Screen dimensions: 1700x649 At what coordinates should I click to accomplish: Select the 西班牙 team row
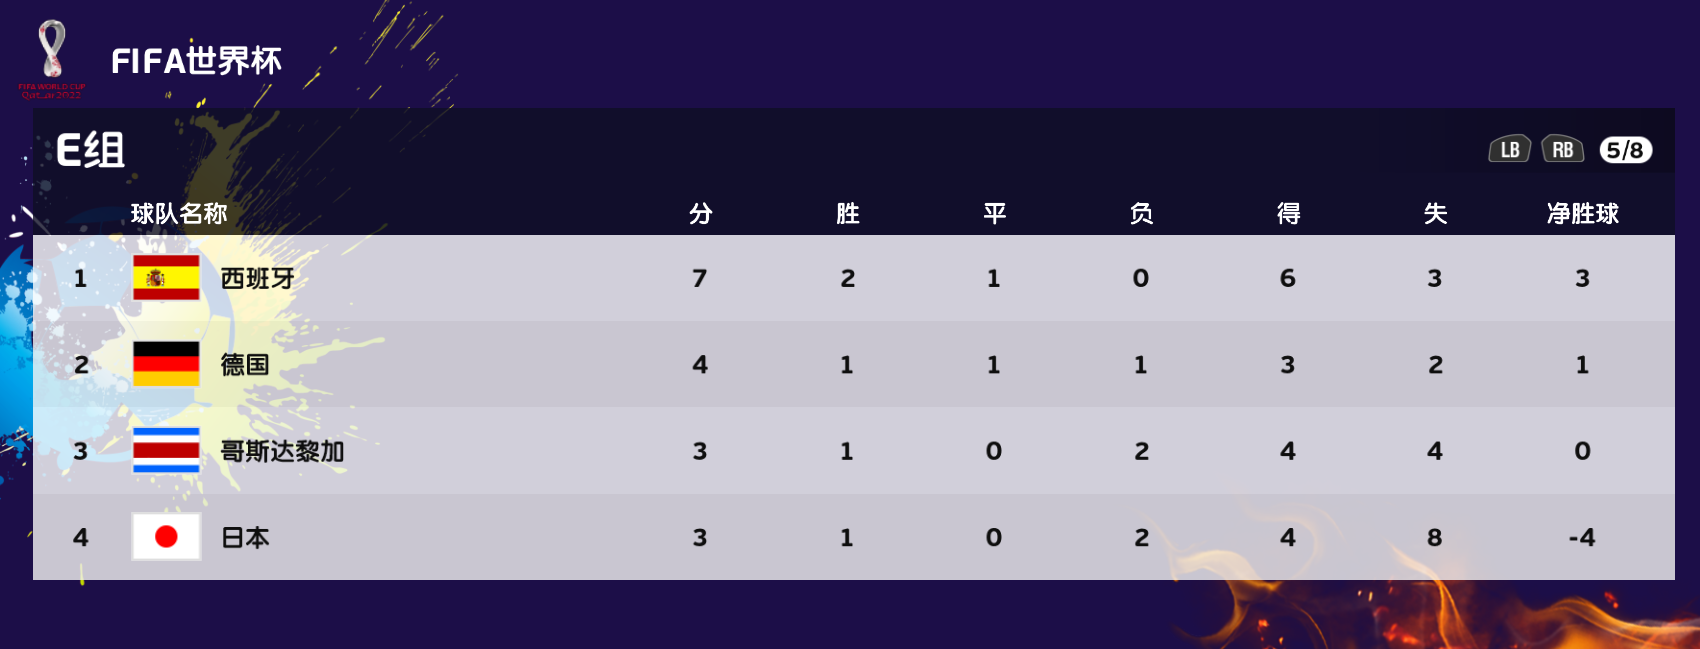[x=854, y=278]
